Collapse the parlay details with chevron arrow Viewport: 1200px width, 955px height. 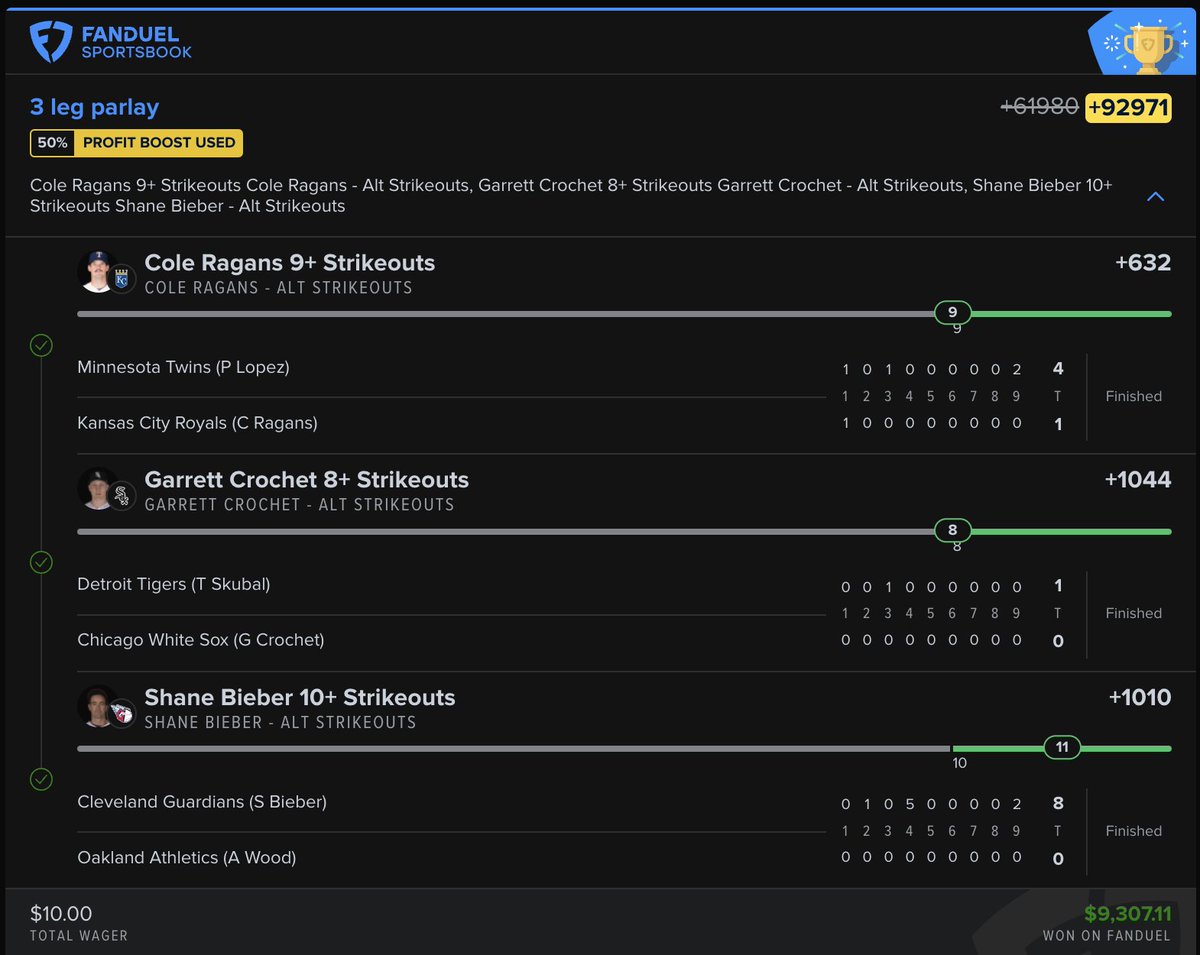coord(1155,196)
